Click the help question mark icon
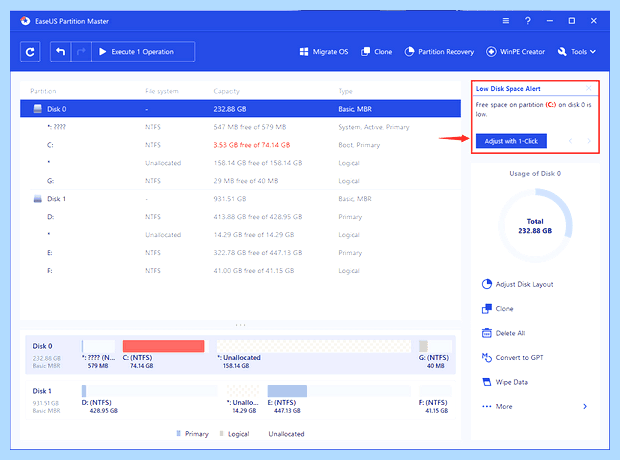Image resolution: width=620 pixels, height=460 pixels. tap(527, 21)
